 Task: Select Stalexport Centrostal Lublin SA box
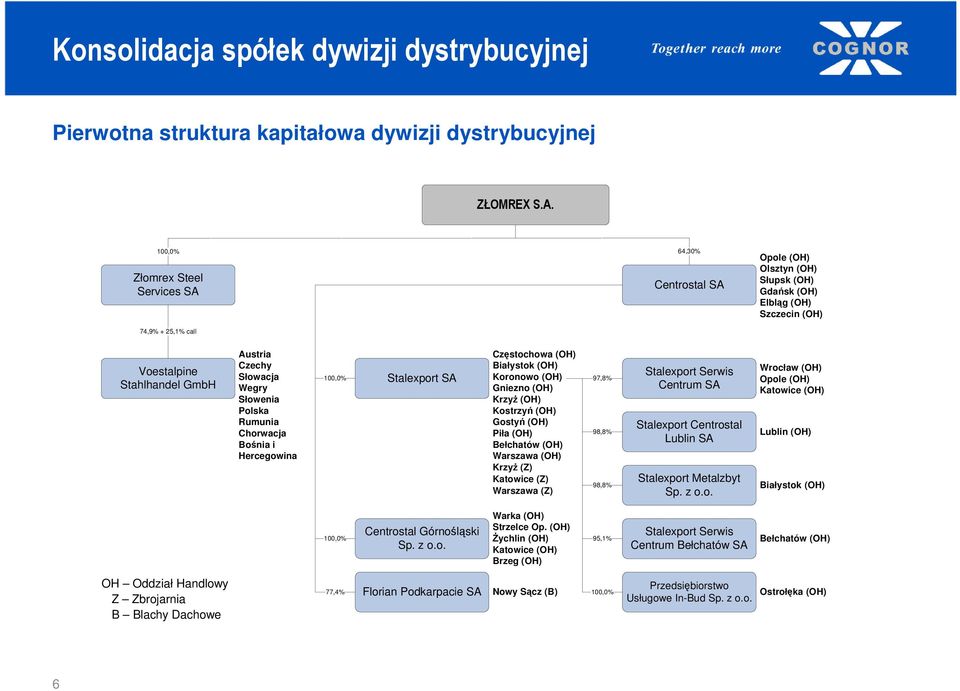[x=689, y=431]
